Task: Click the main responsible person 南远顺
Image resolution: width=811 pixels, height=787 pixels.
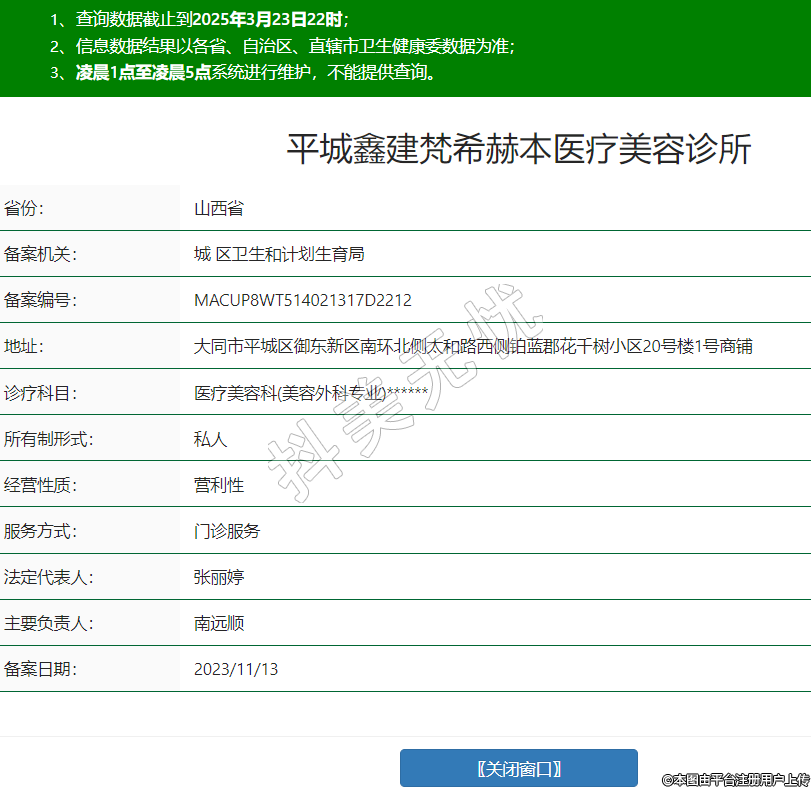Action: (219, 623)
